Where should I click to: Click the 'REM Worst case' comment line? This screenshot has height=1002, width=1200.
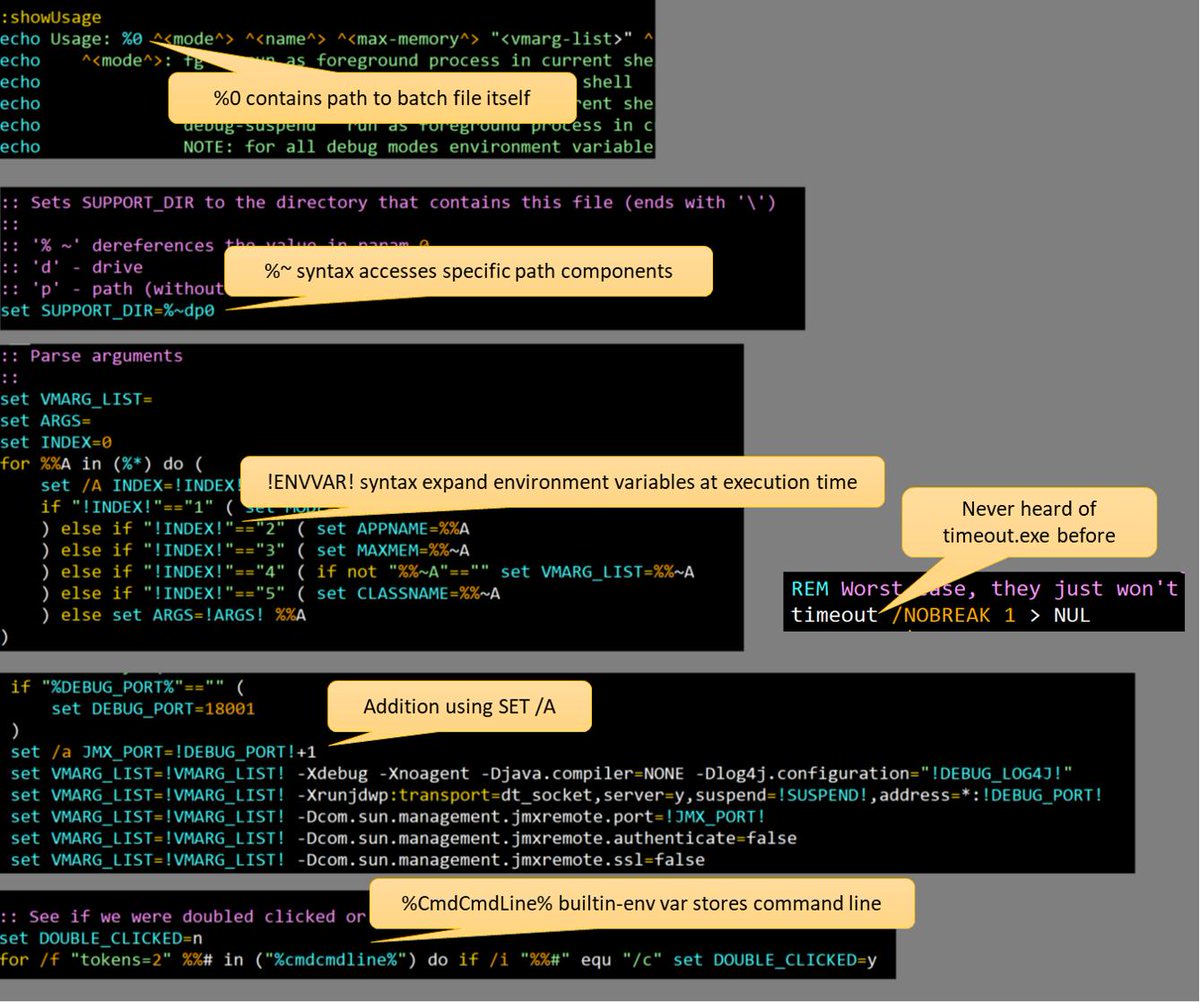coord(984,589)
